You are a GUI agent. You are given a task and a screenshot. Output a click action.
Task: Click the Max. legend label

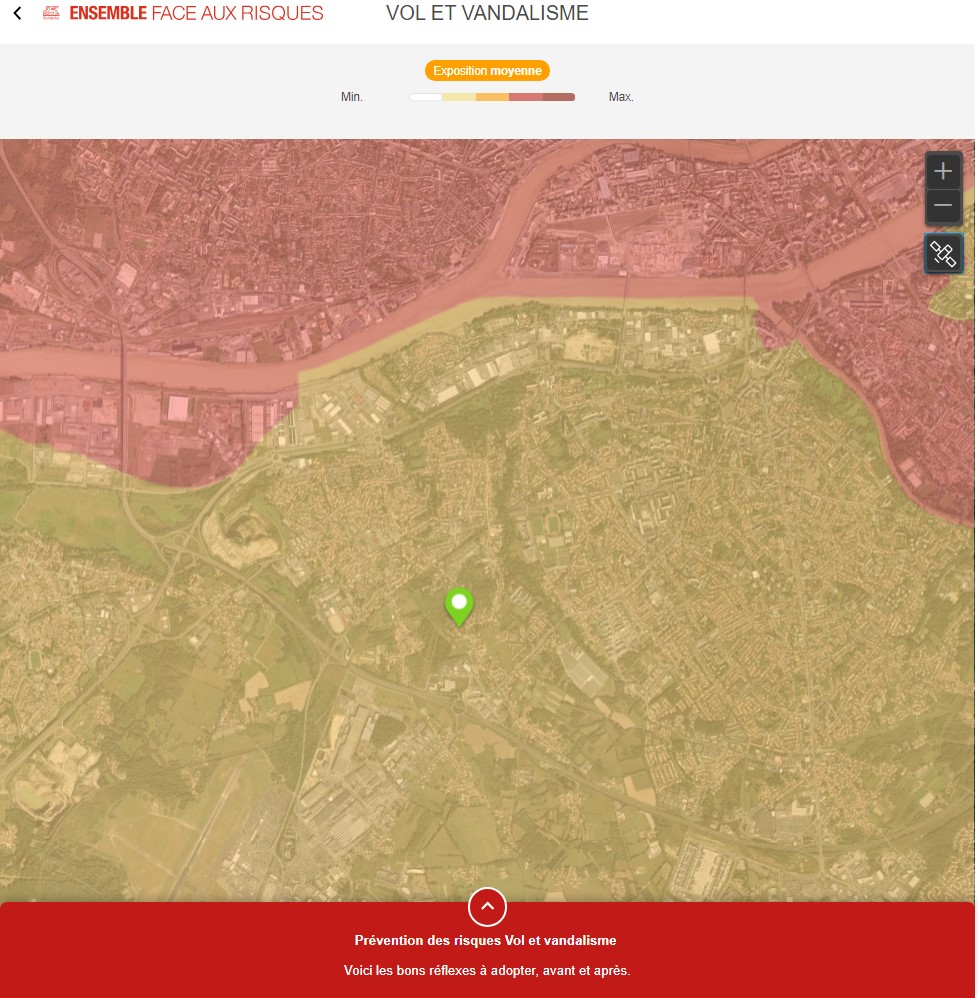[621, 97]
